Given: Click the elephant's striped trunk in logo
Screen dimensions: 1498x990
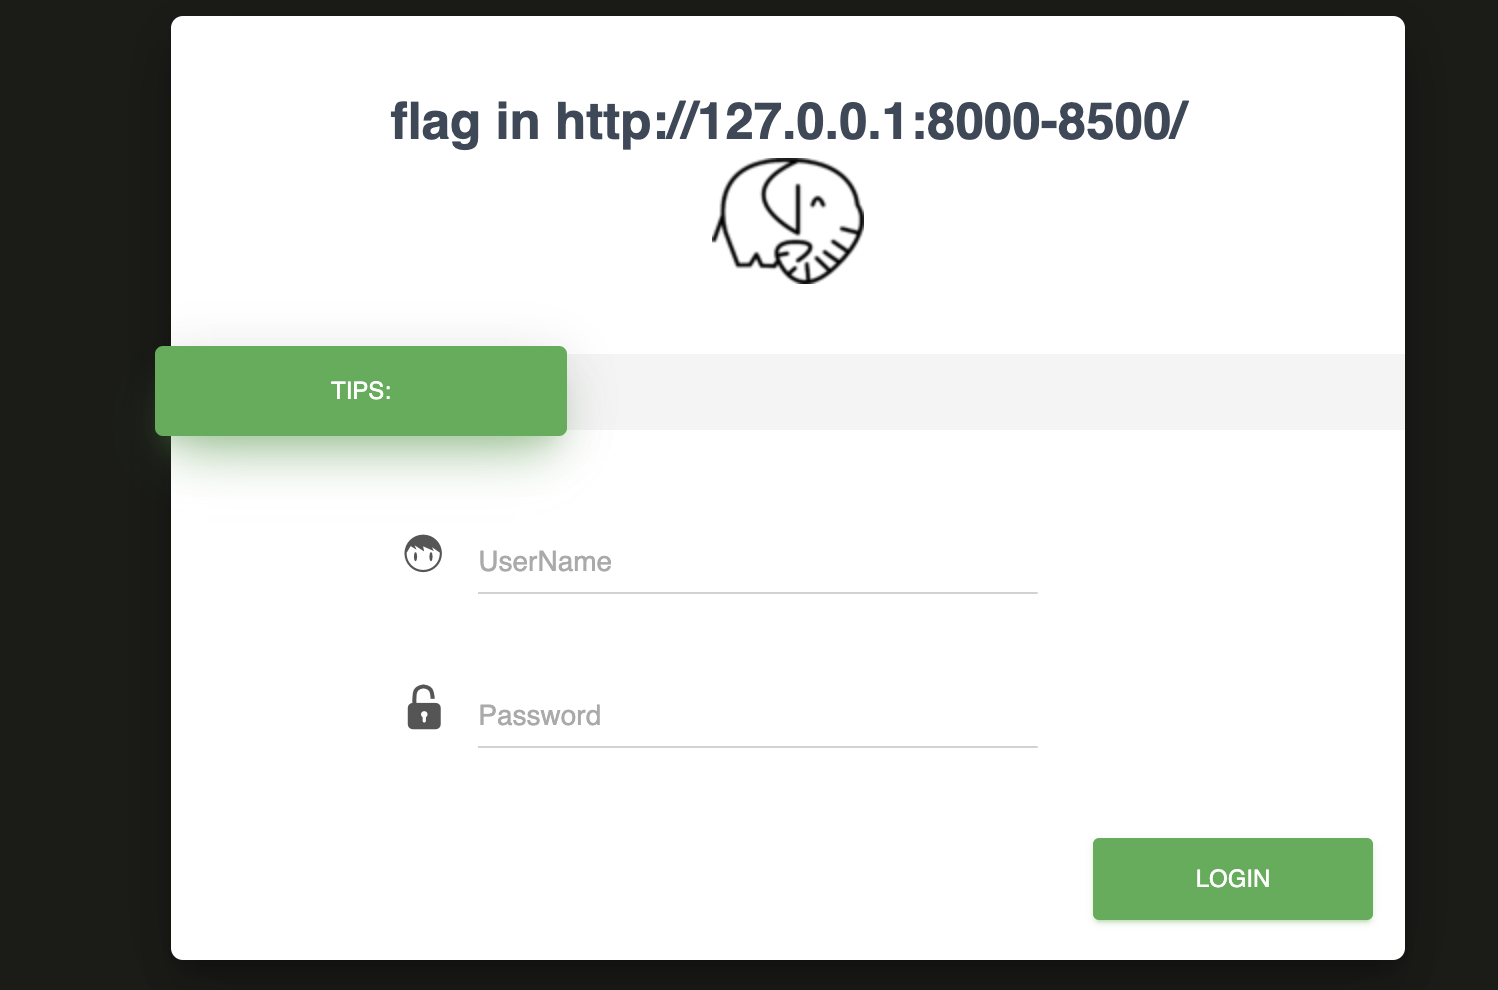Looking at the screenshot, I should tap(818, 258).
